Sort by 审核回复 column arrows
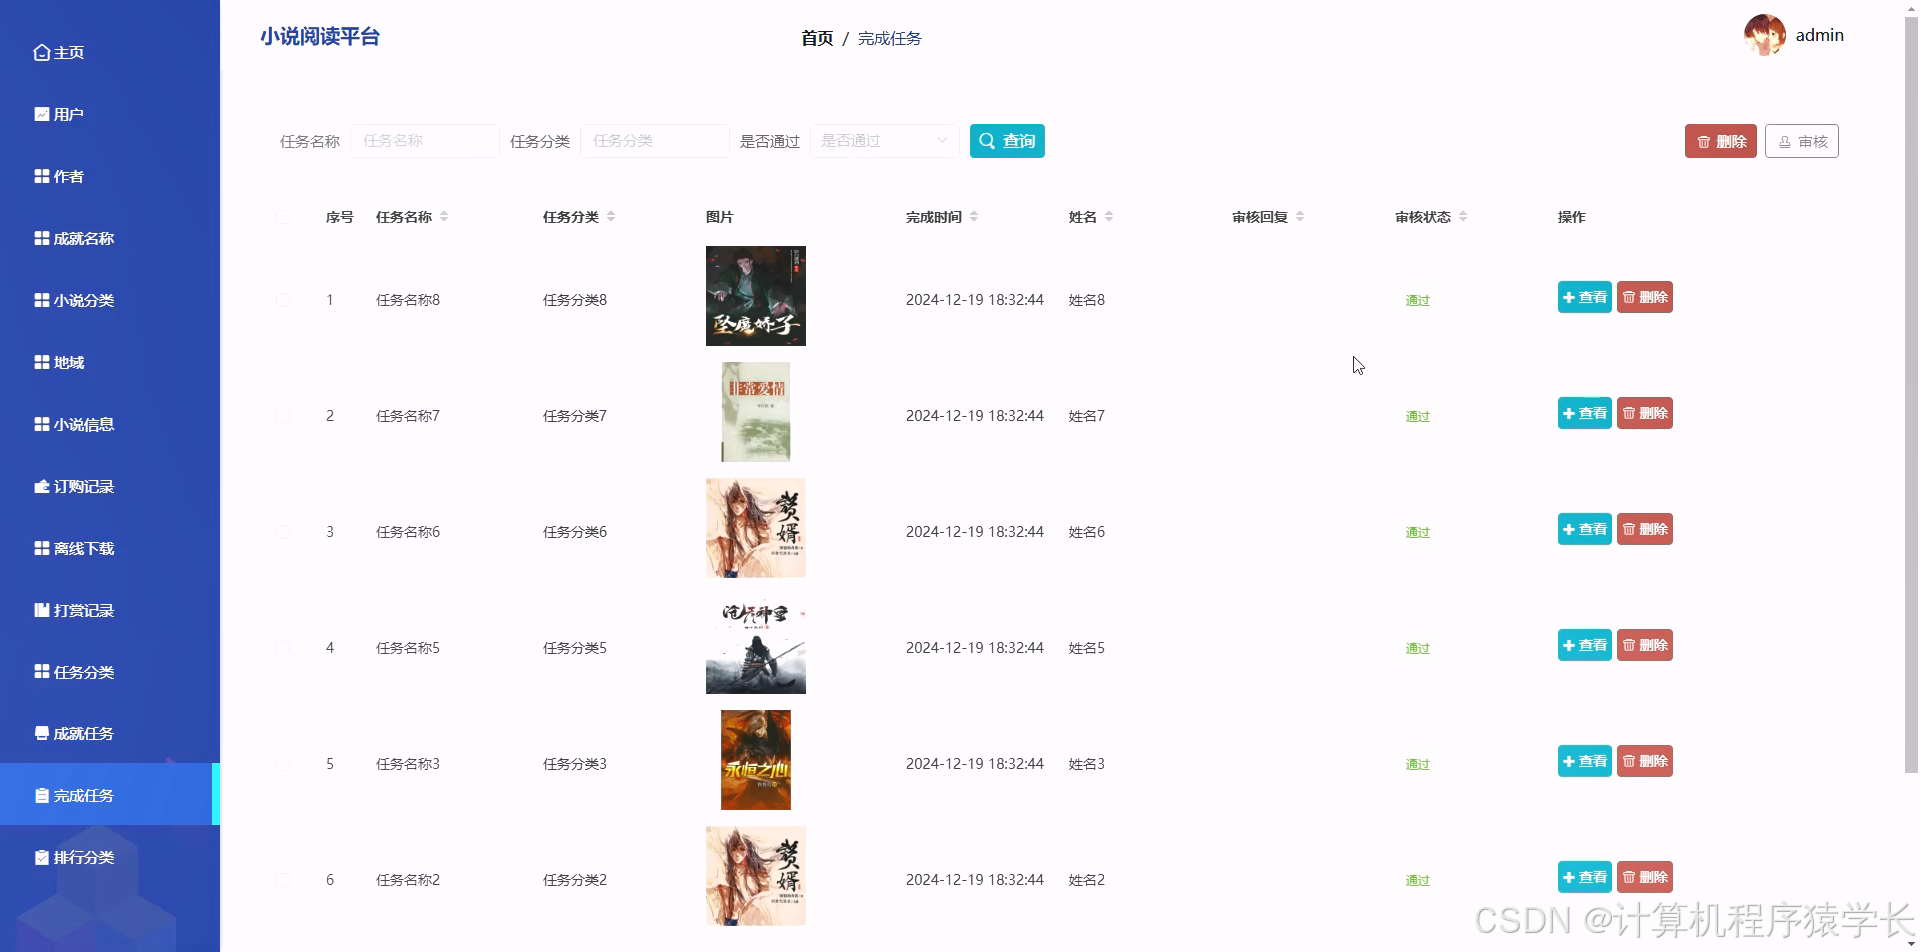Viewport: 1920px width, 952px height. click(1300, 217)
